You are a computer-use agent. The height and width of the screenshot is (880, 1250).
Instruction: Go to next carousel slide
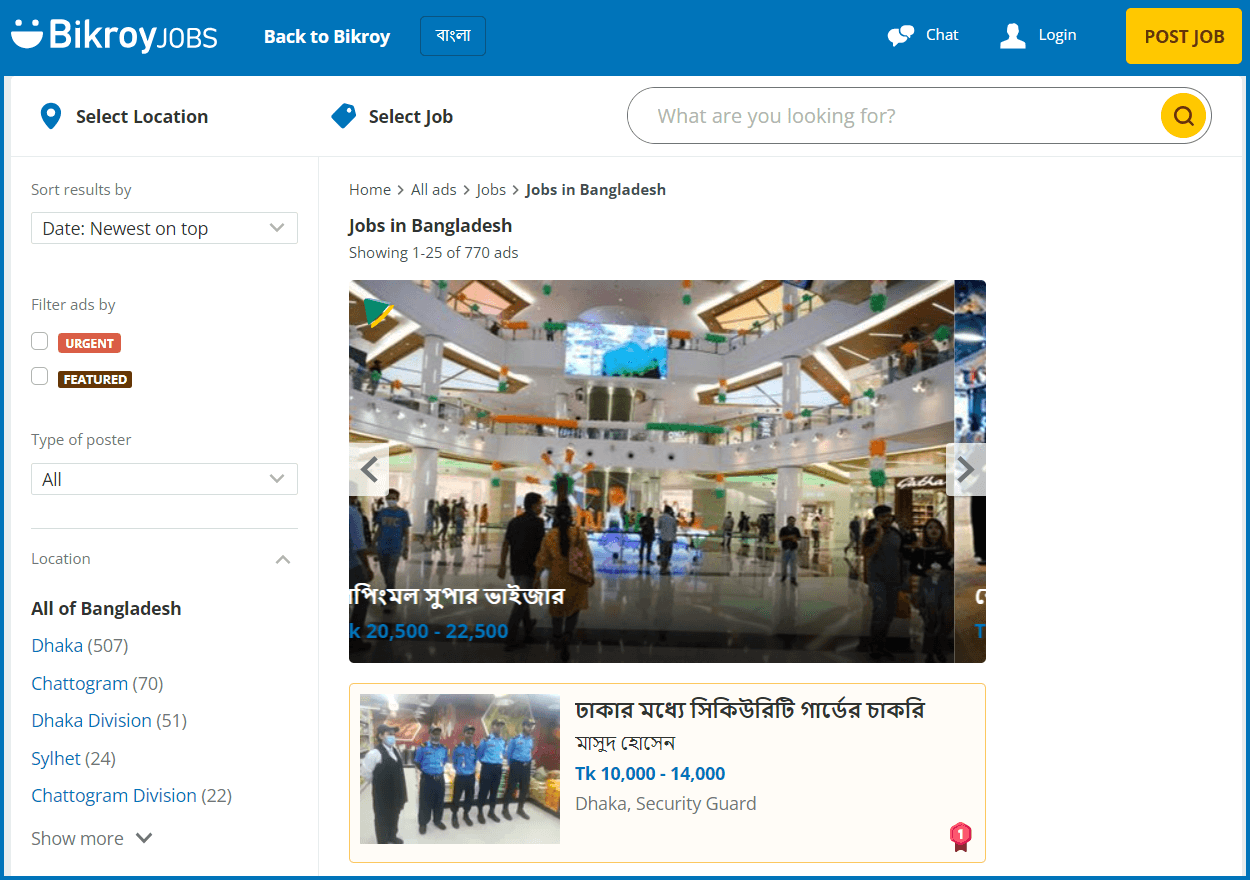tap(965, 469)
